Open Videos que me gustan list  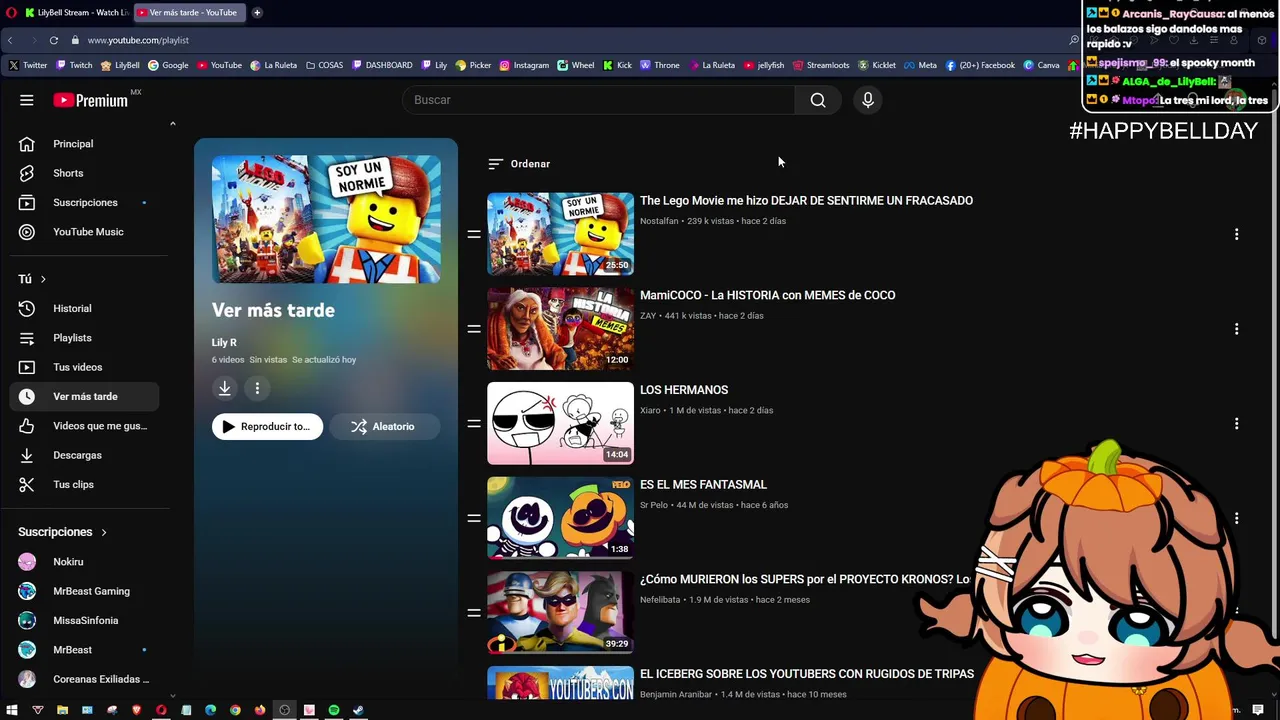coord(84,426)
